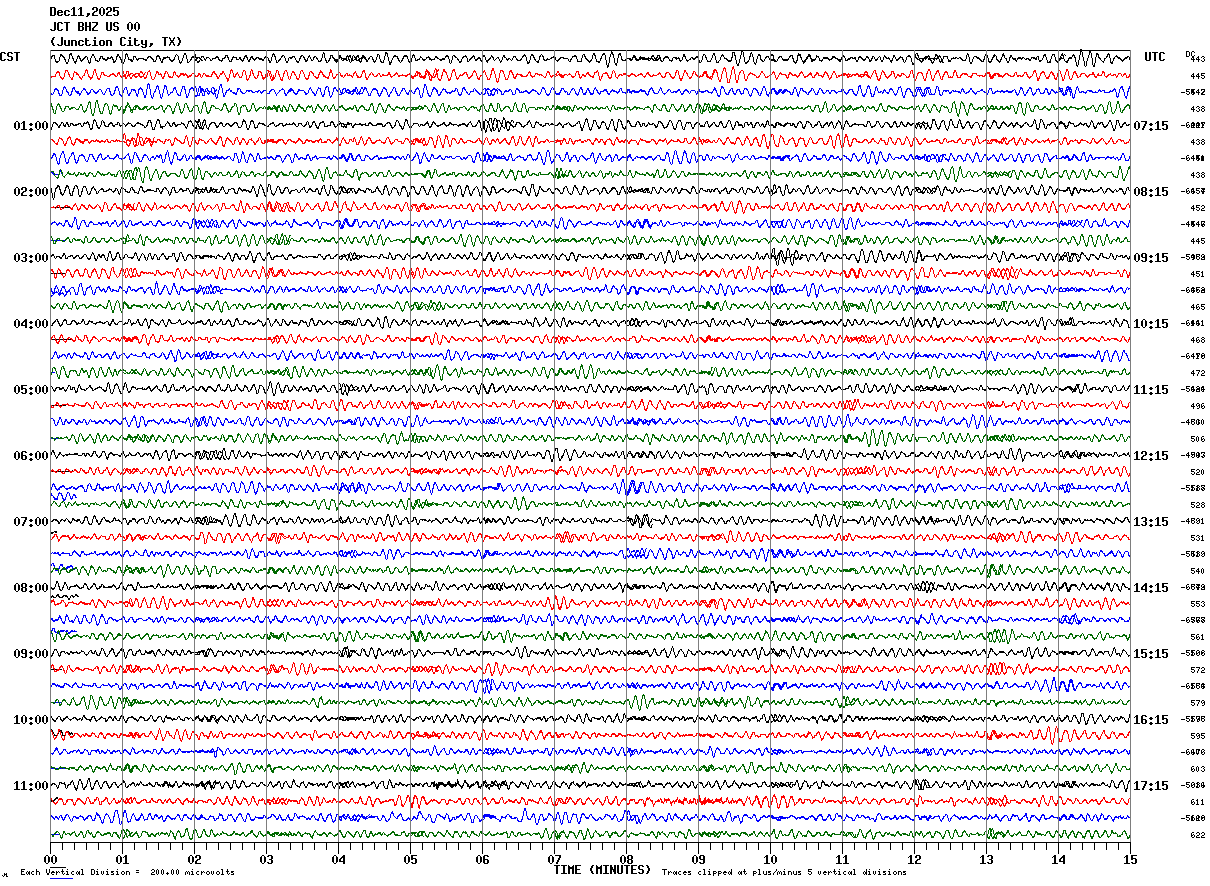Select the 12:15 UTC time label

click(1151, 456)
